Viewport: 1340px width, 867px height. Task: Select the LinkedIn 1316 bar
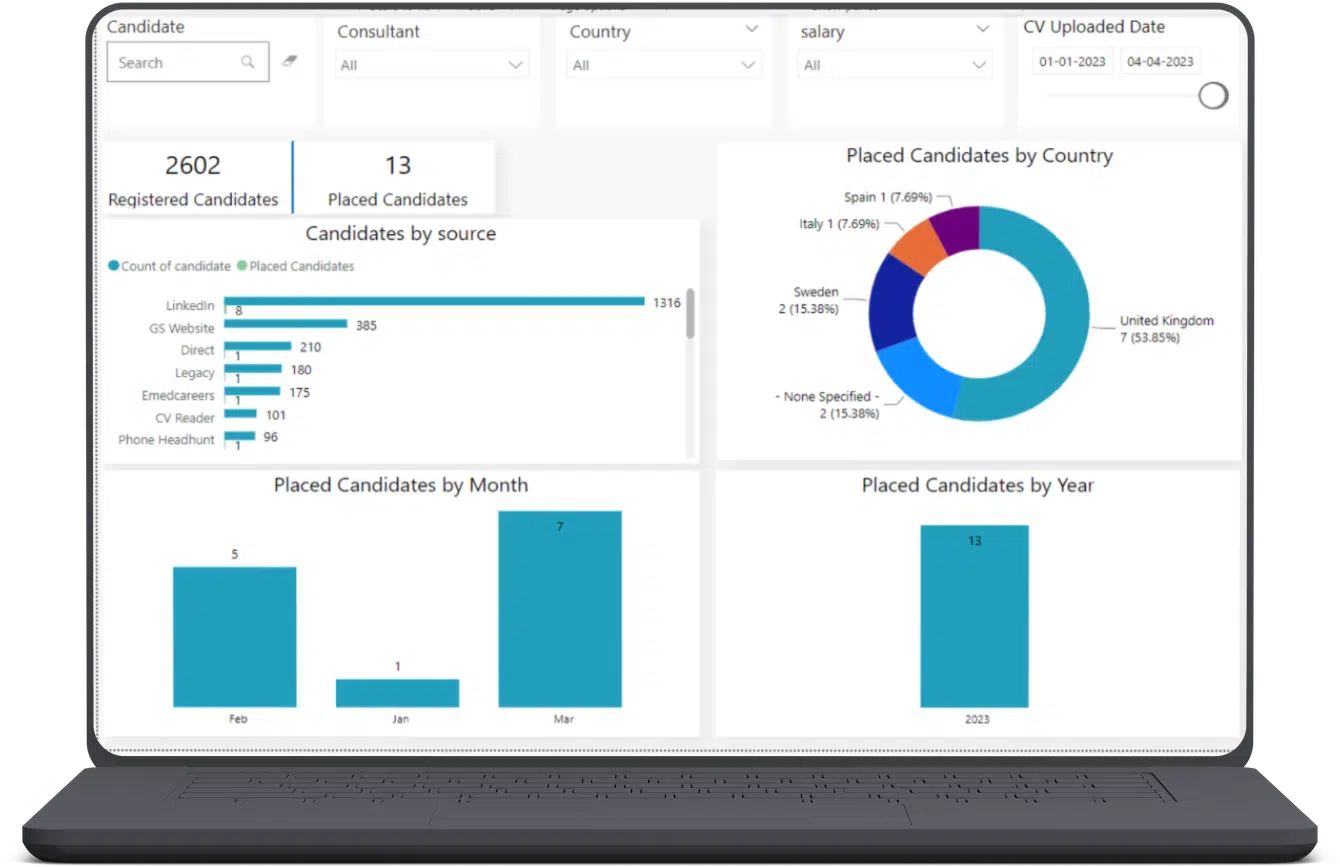(x=434, y=301)
